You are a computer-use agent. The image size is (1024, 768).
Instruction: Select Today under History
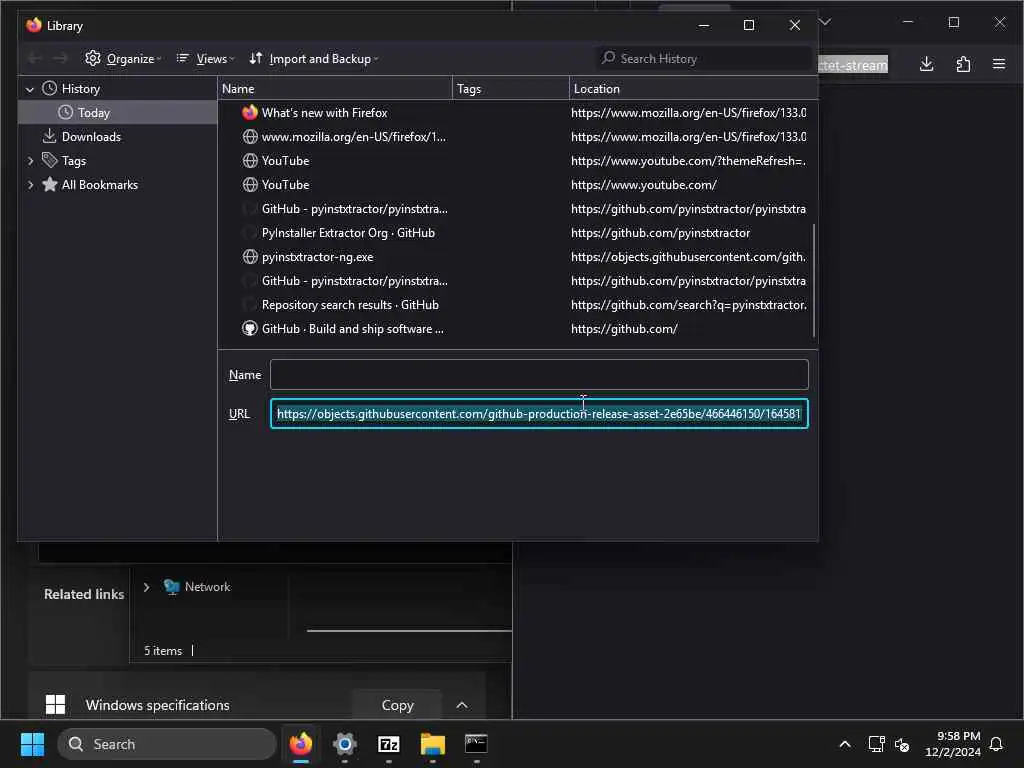[x=118, y=113]
